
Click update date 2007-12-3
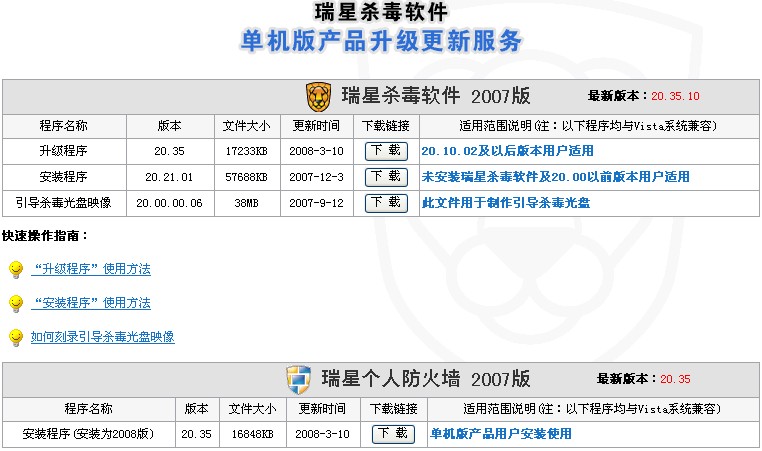click(316, 177)
